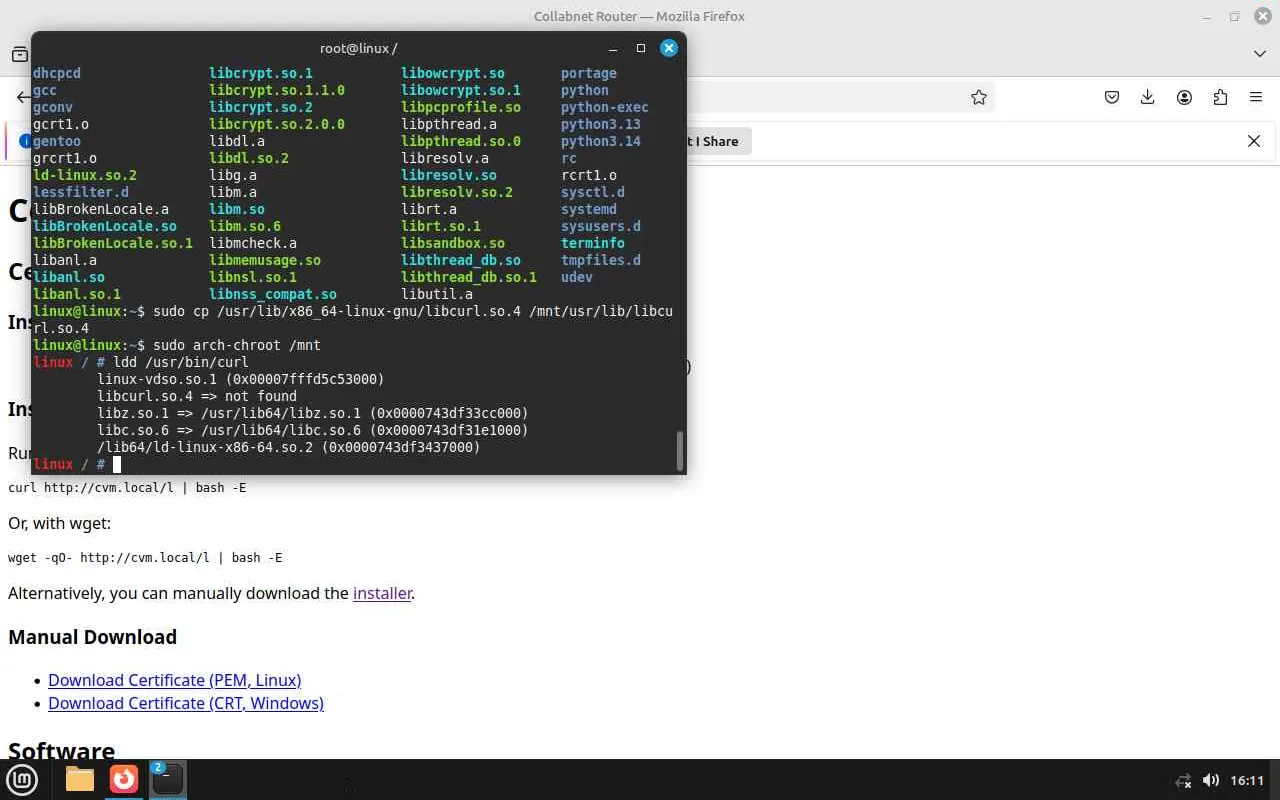
Task: Open Files manager in taskbar
Action: click(x=80, y=779)
